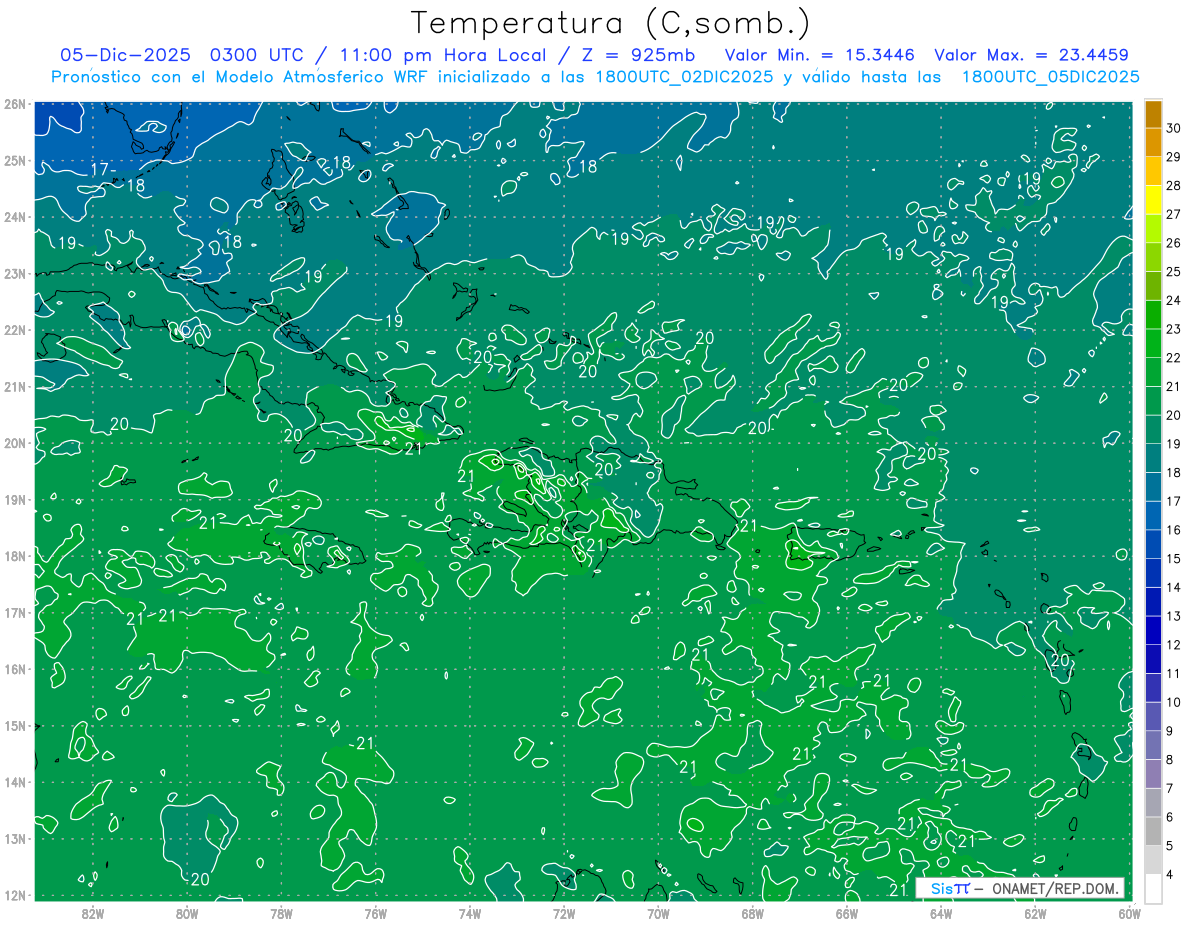Click the '15N' latitude label
The image size is (1200, 927).
click(15, 726)
